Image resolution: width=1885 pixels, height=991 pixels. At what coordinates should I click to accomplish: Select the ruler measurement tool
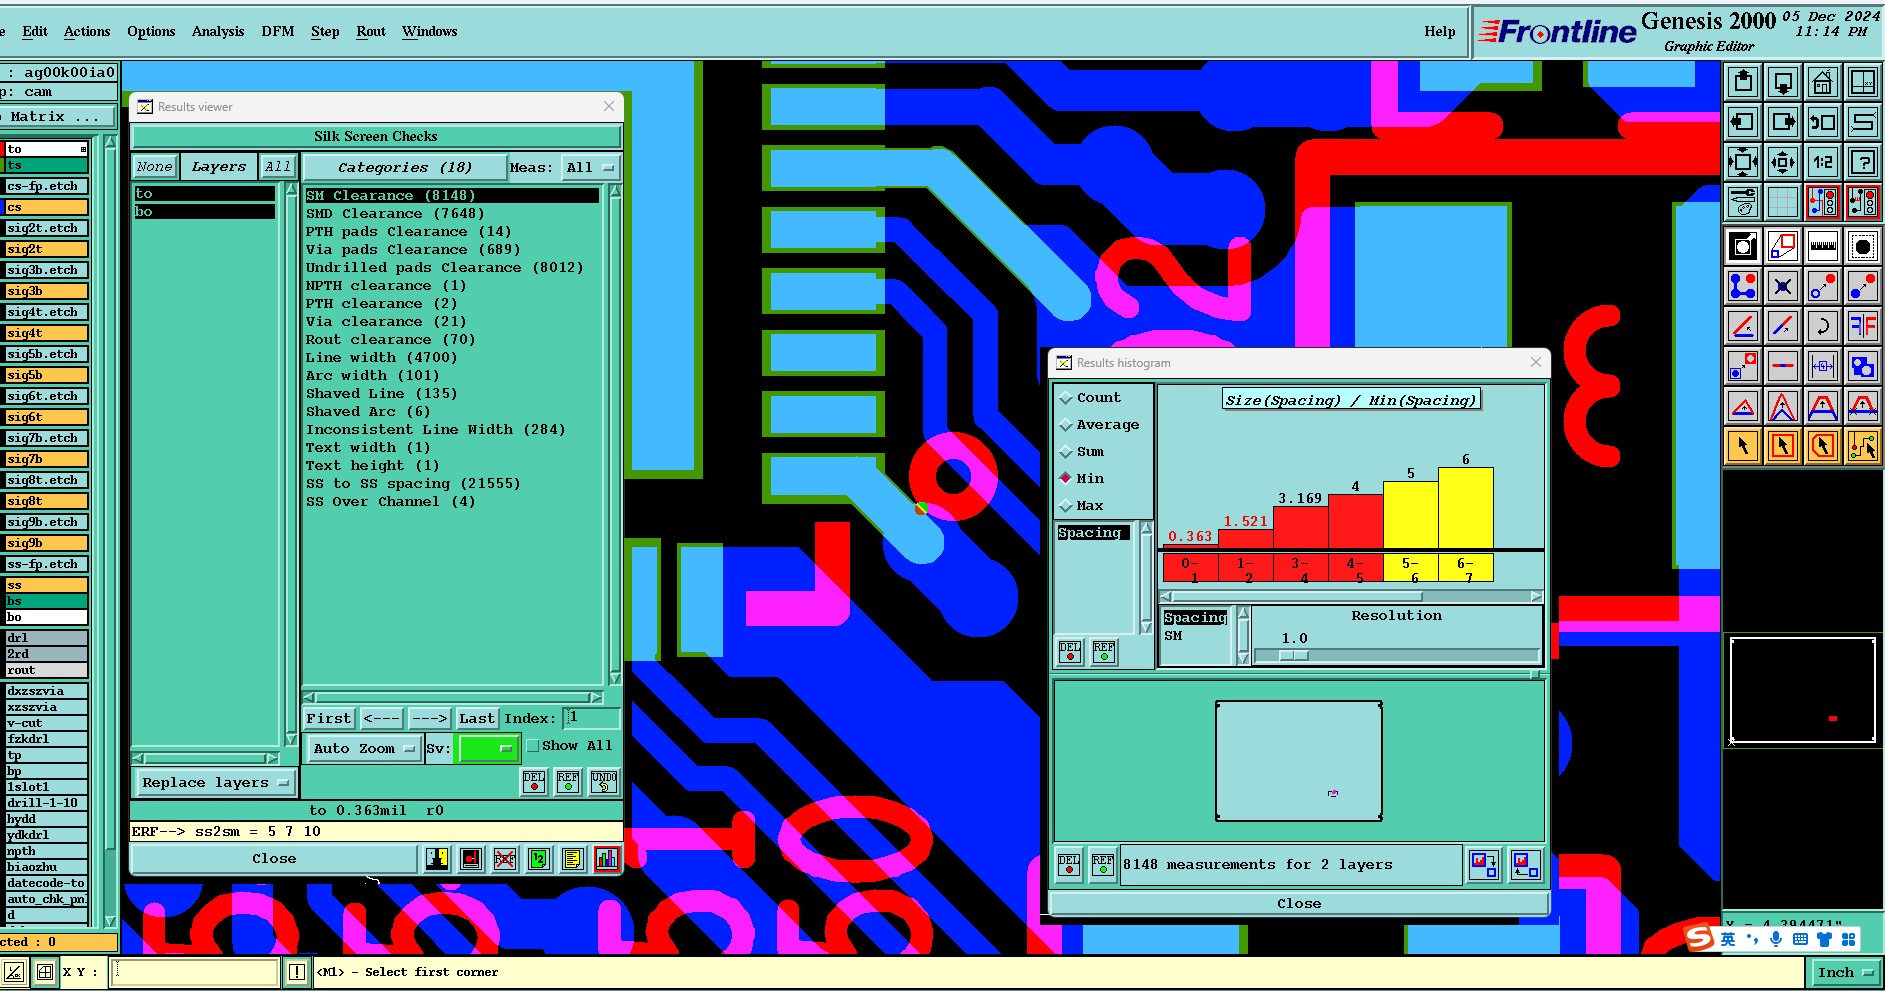[1823, 246]
